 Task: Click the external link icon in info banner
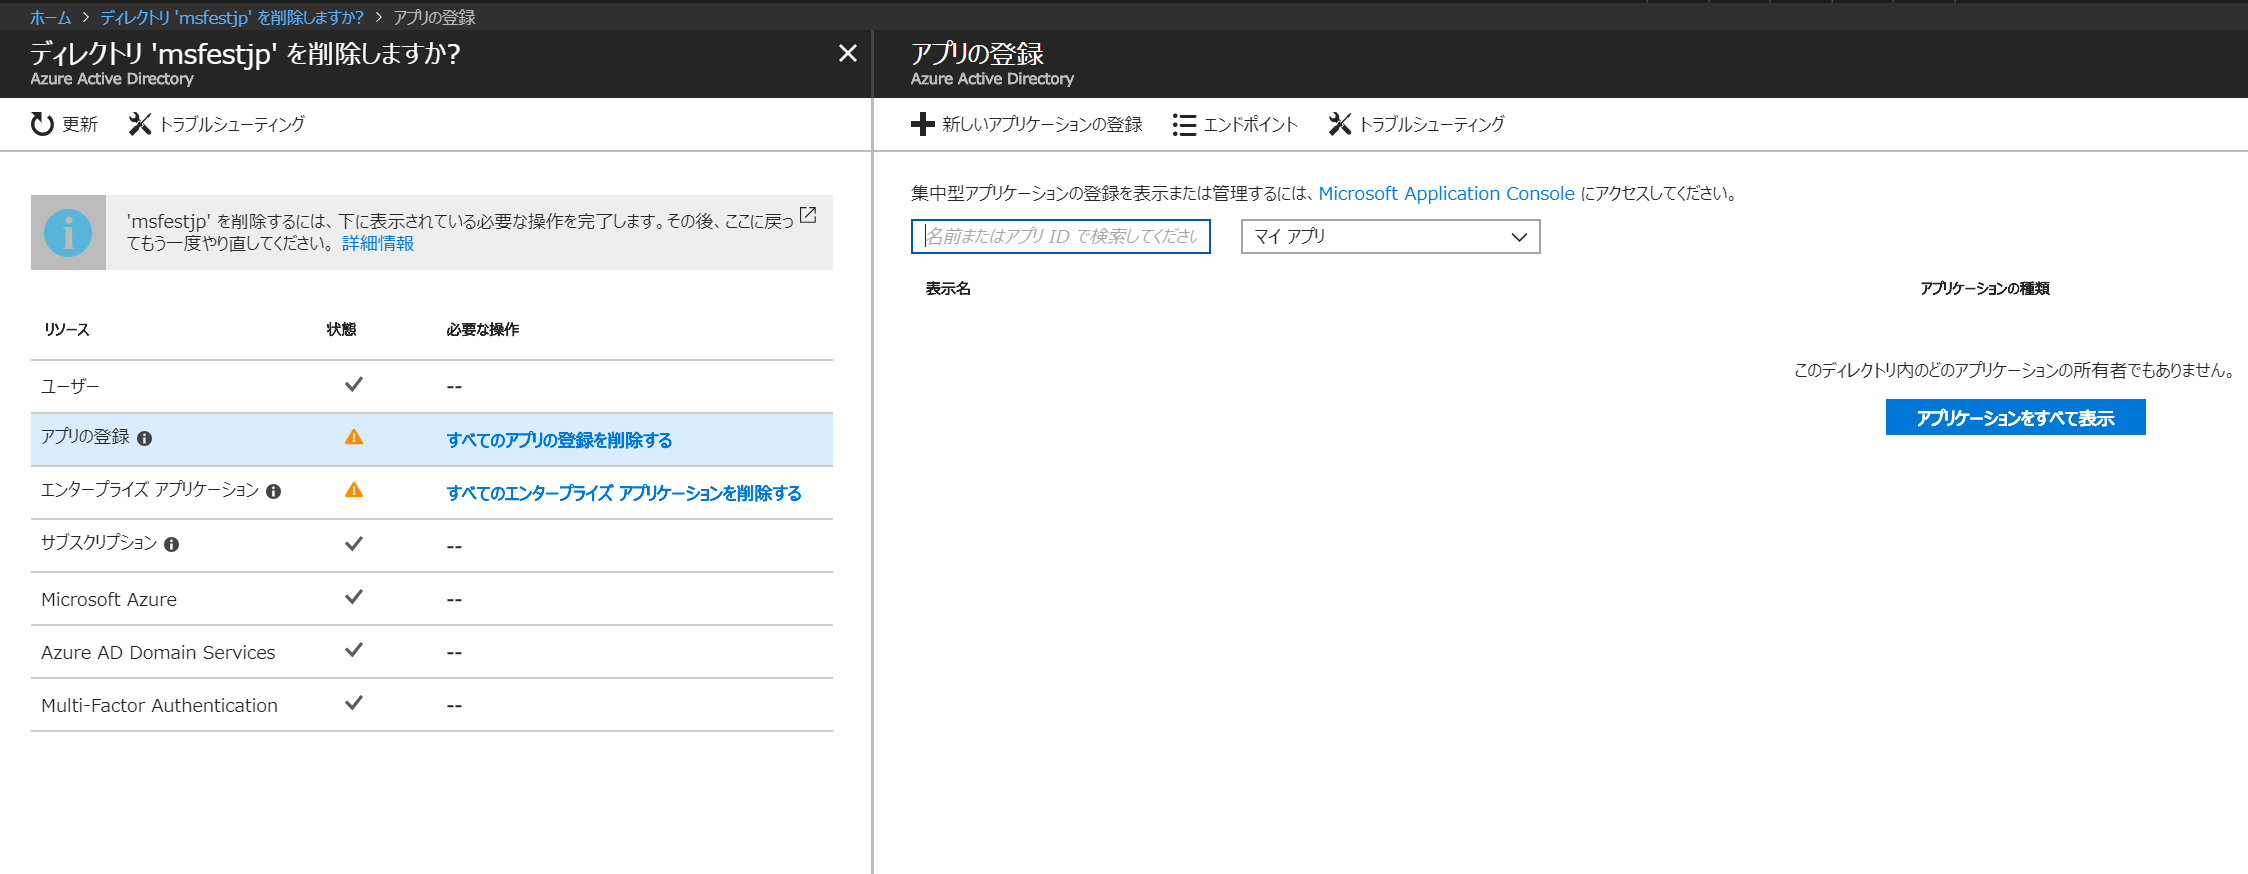[x=808, y=215]
